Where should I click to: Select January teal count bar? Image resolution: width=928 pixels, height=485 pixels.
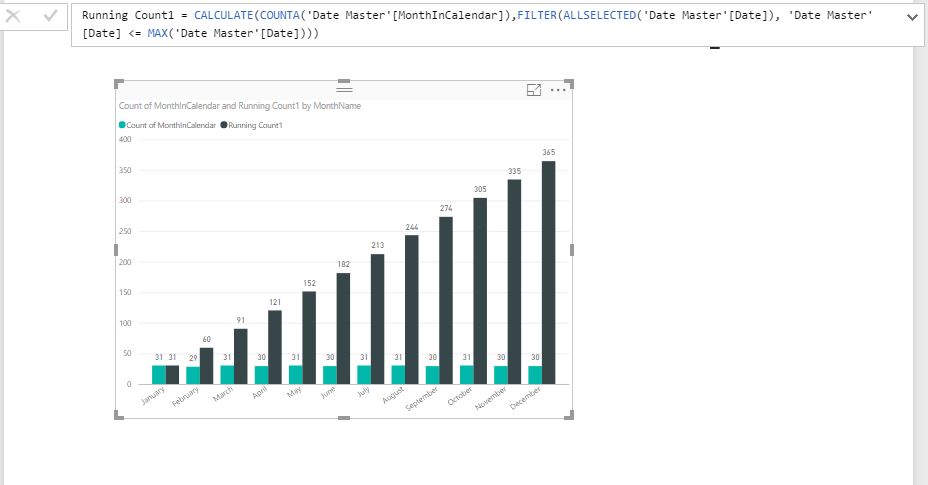[159, 375]
